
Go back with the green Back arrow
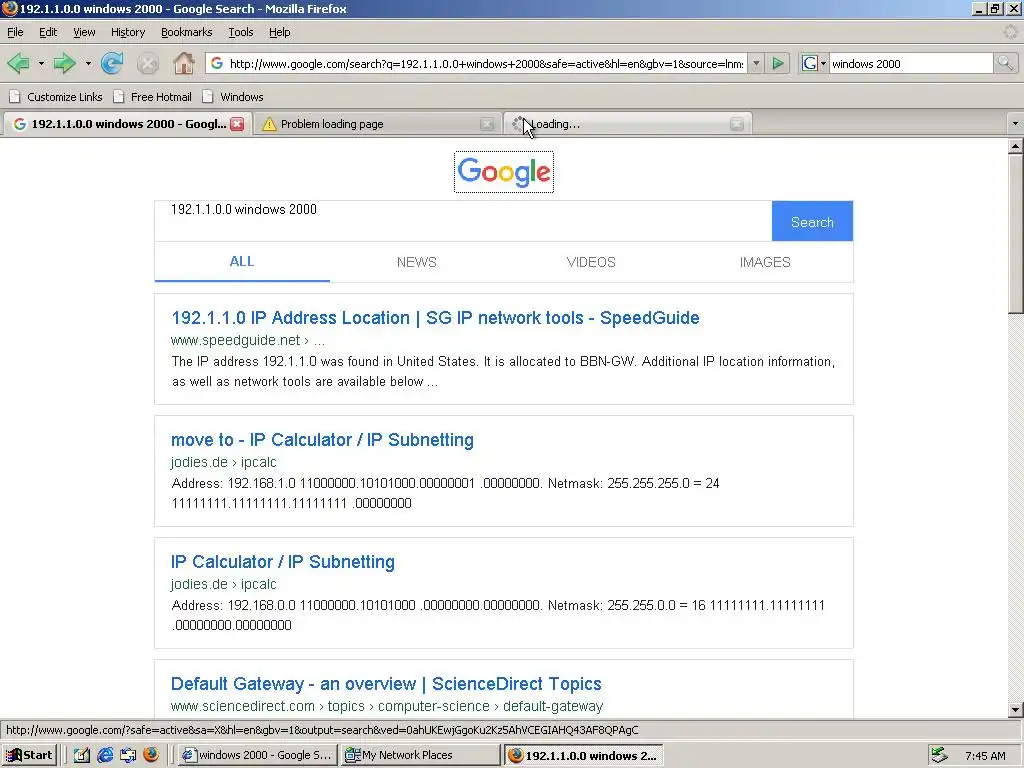18,63
